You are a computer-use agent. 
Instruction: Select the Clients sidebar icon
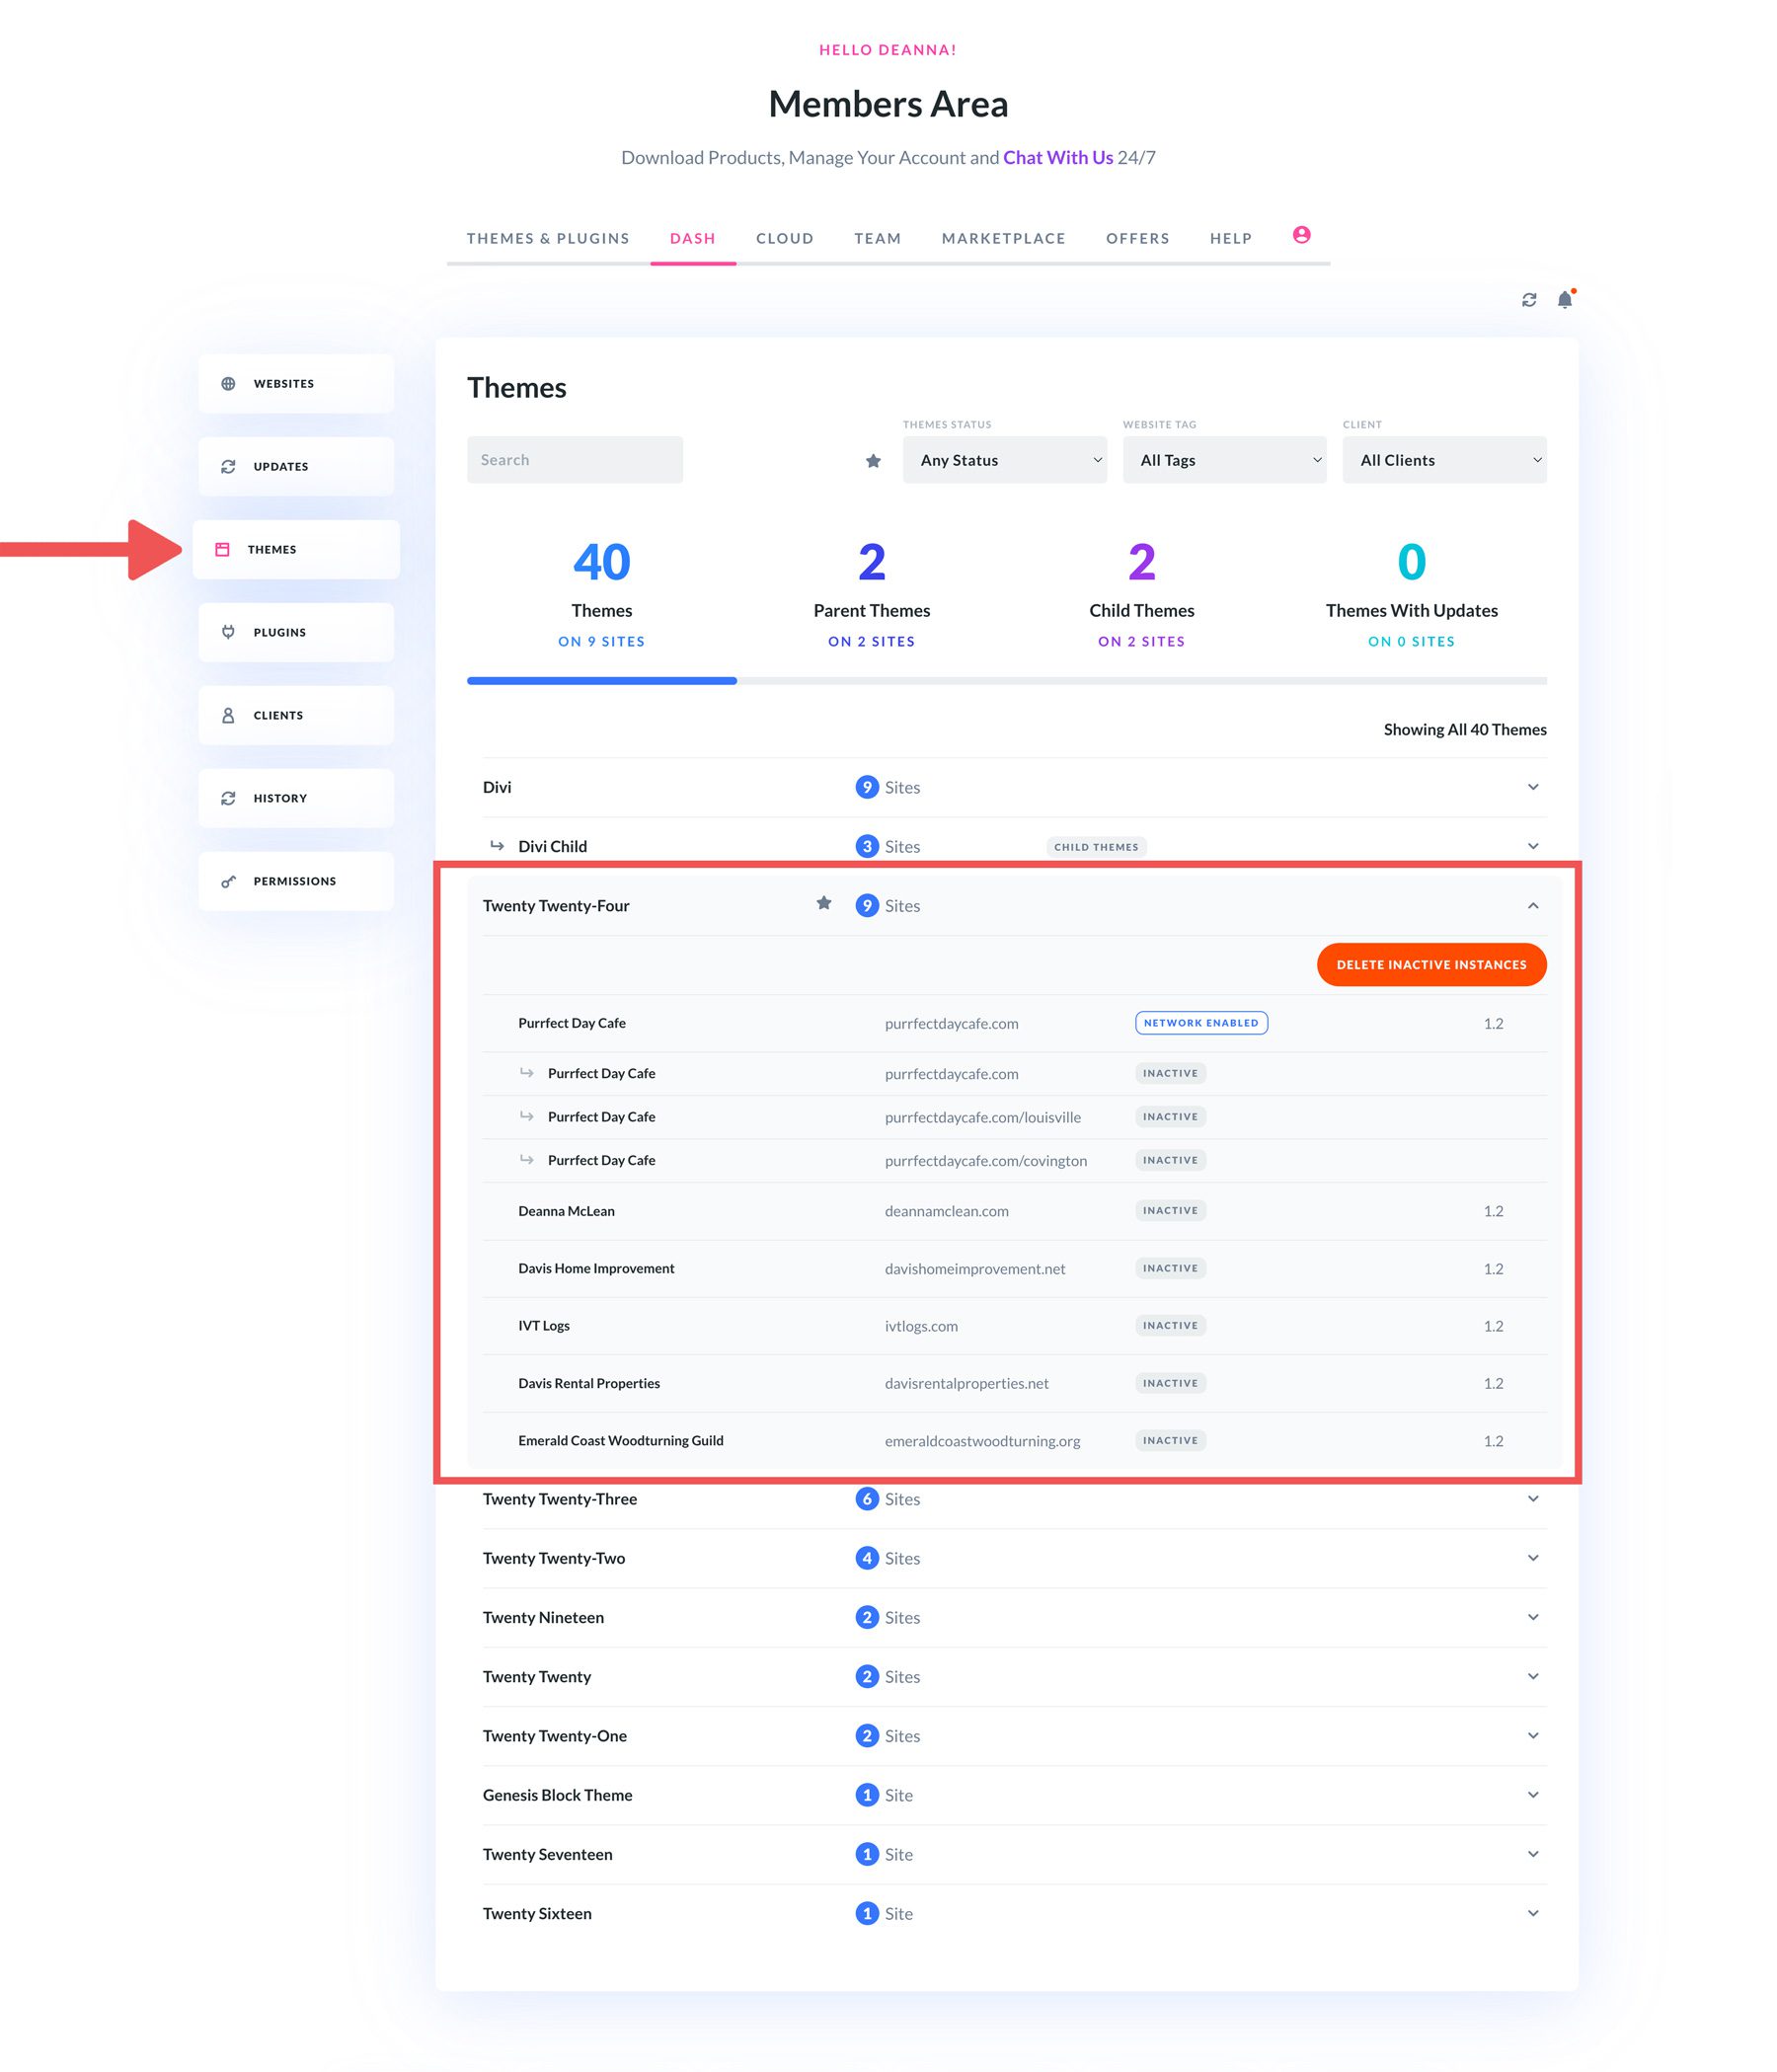click(x=229, y=714)
